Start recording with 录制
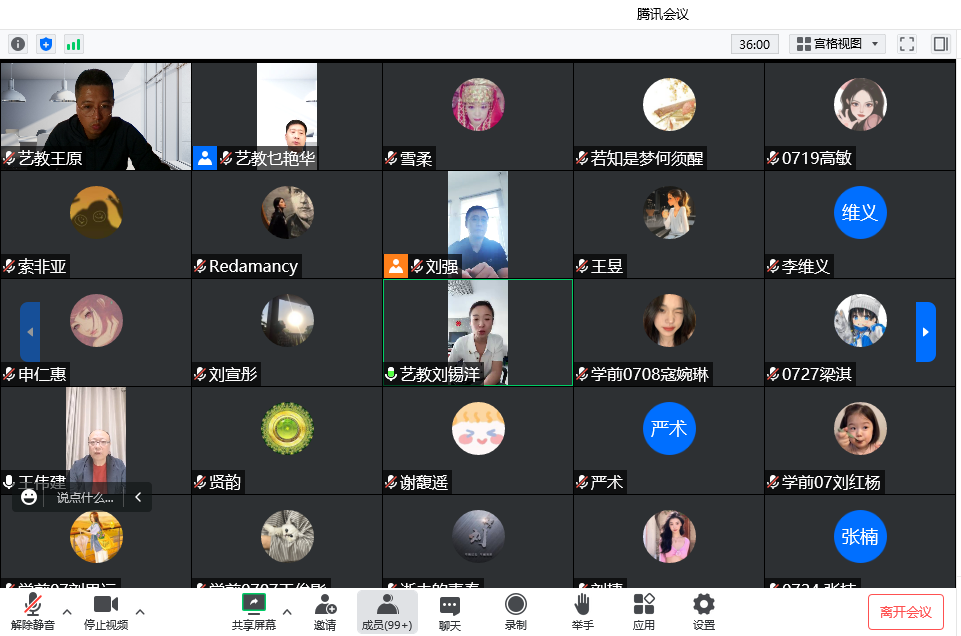 [516, 611]
